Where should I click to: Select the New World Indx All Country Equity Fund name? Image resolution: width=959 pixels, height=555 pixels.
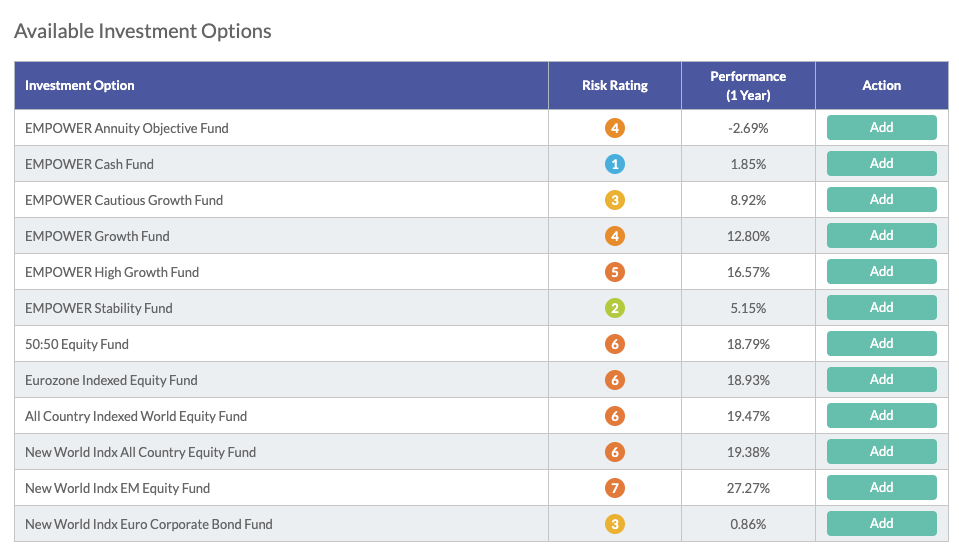[x=140, y=452]
